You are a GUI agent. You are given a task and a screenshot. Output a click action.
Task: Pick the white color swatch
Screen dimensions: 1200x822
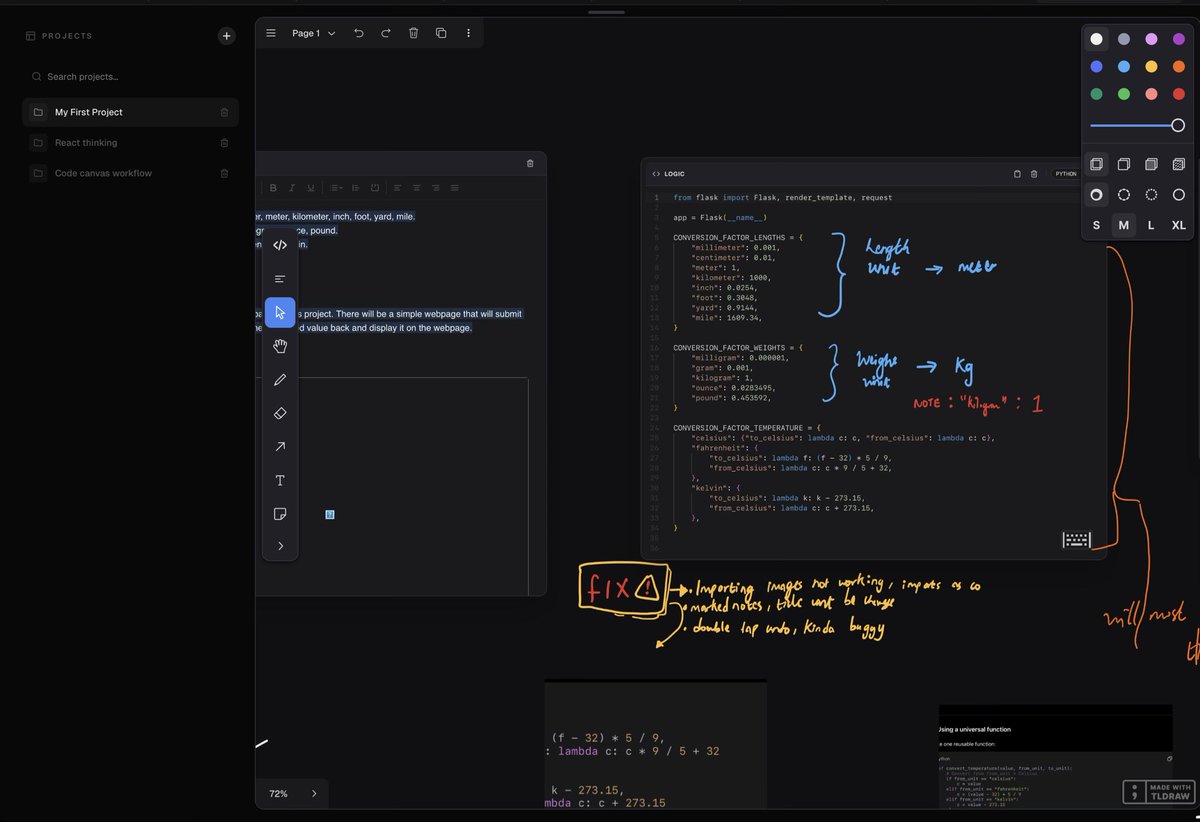coord(1097,39)
